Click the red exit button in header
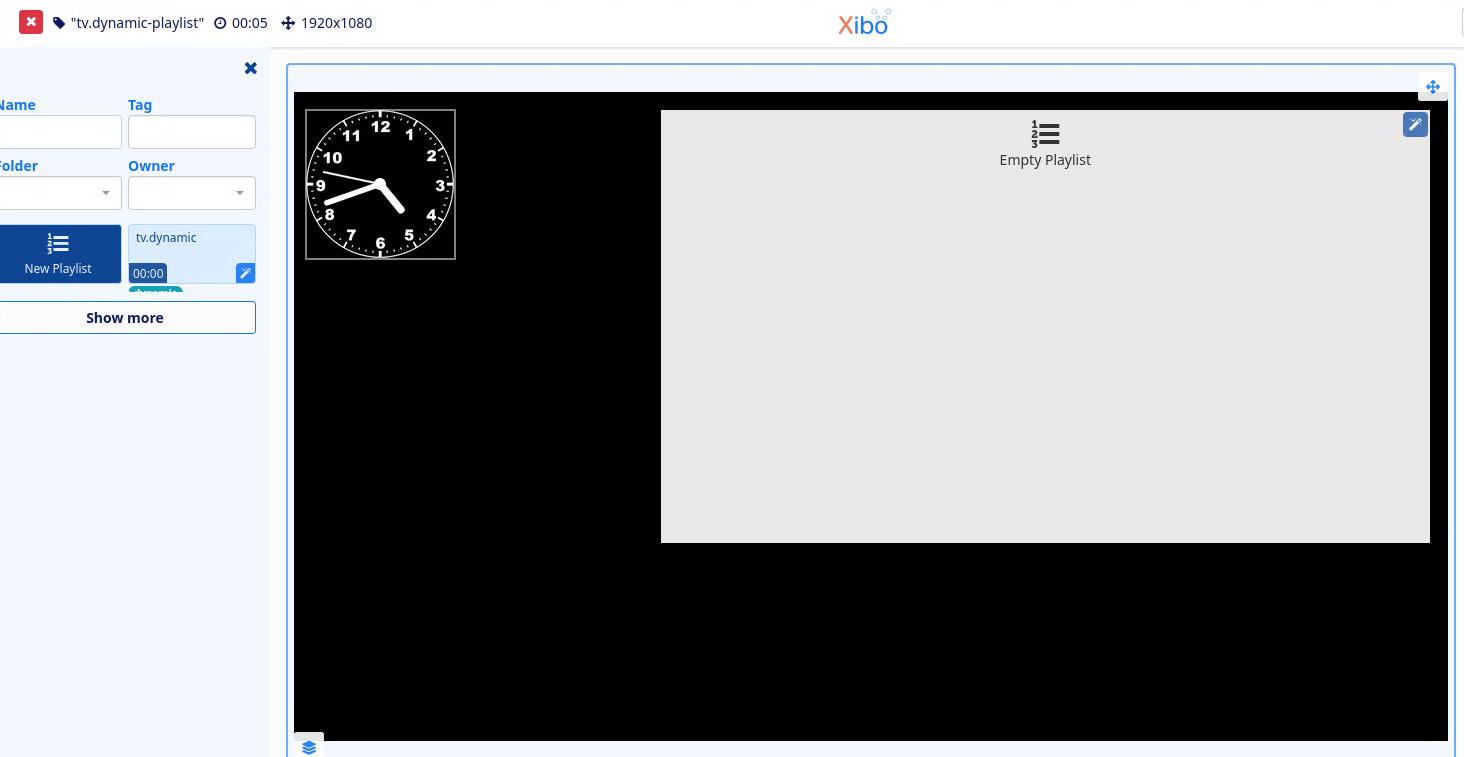Screen dimensions: 1464x757 (x=31, y=22)
